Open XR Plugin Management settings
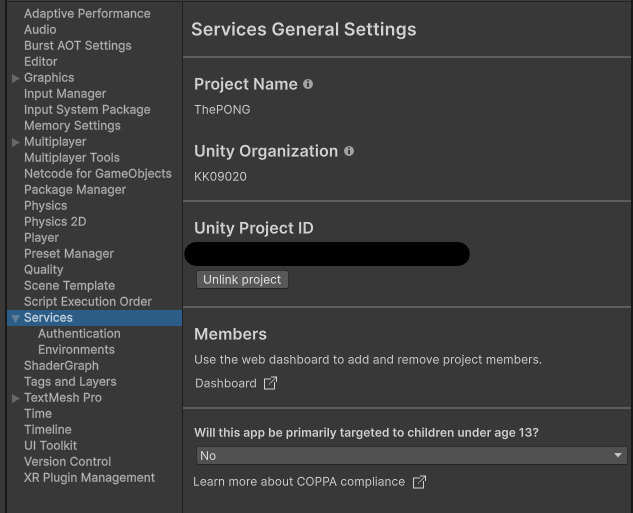This screenshot has width=633, height=513. pos(89,478)
